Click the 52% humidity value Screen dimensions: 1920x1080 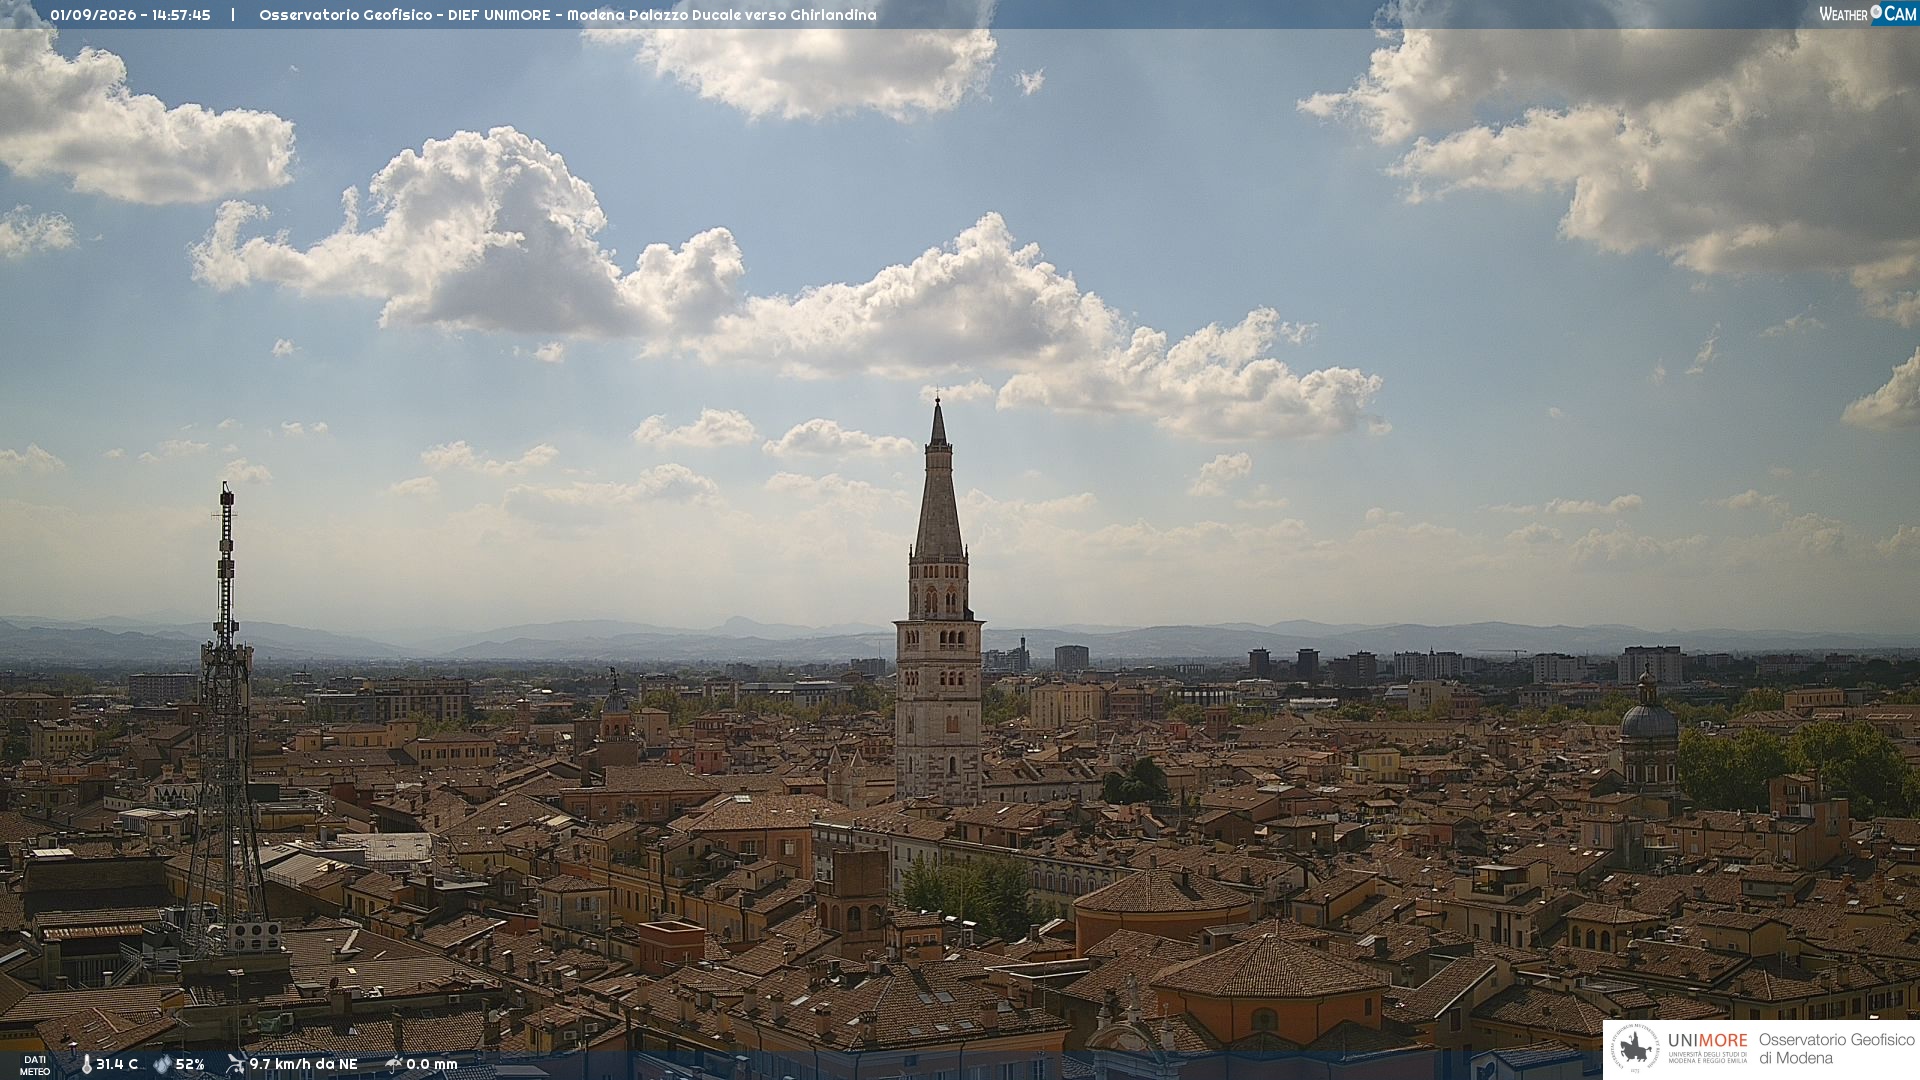coord(190,1064)
